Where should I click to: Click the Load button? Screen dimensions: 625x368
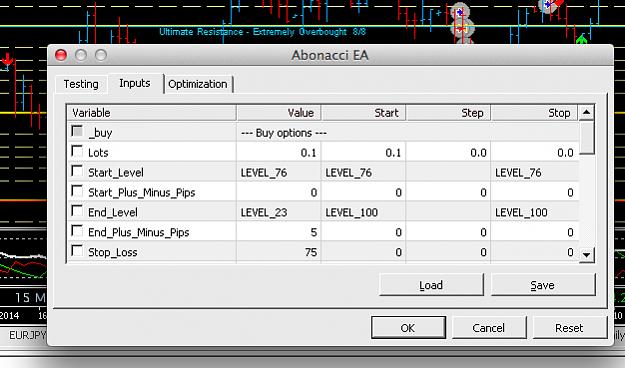431,285
